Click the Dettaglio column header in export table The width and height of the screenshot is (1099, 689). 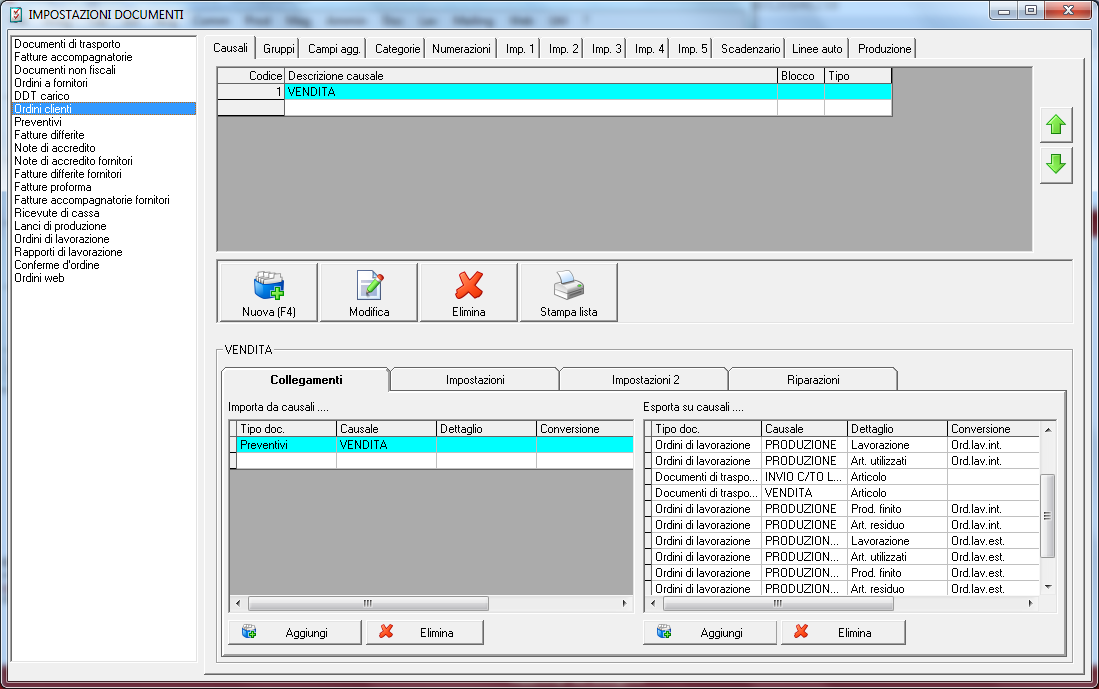coord(897,428)
